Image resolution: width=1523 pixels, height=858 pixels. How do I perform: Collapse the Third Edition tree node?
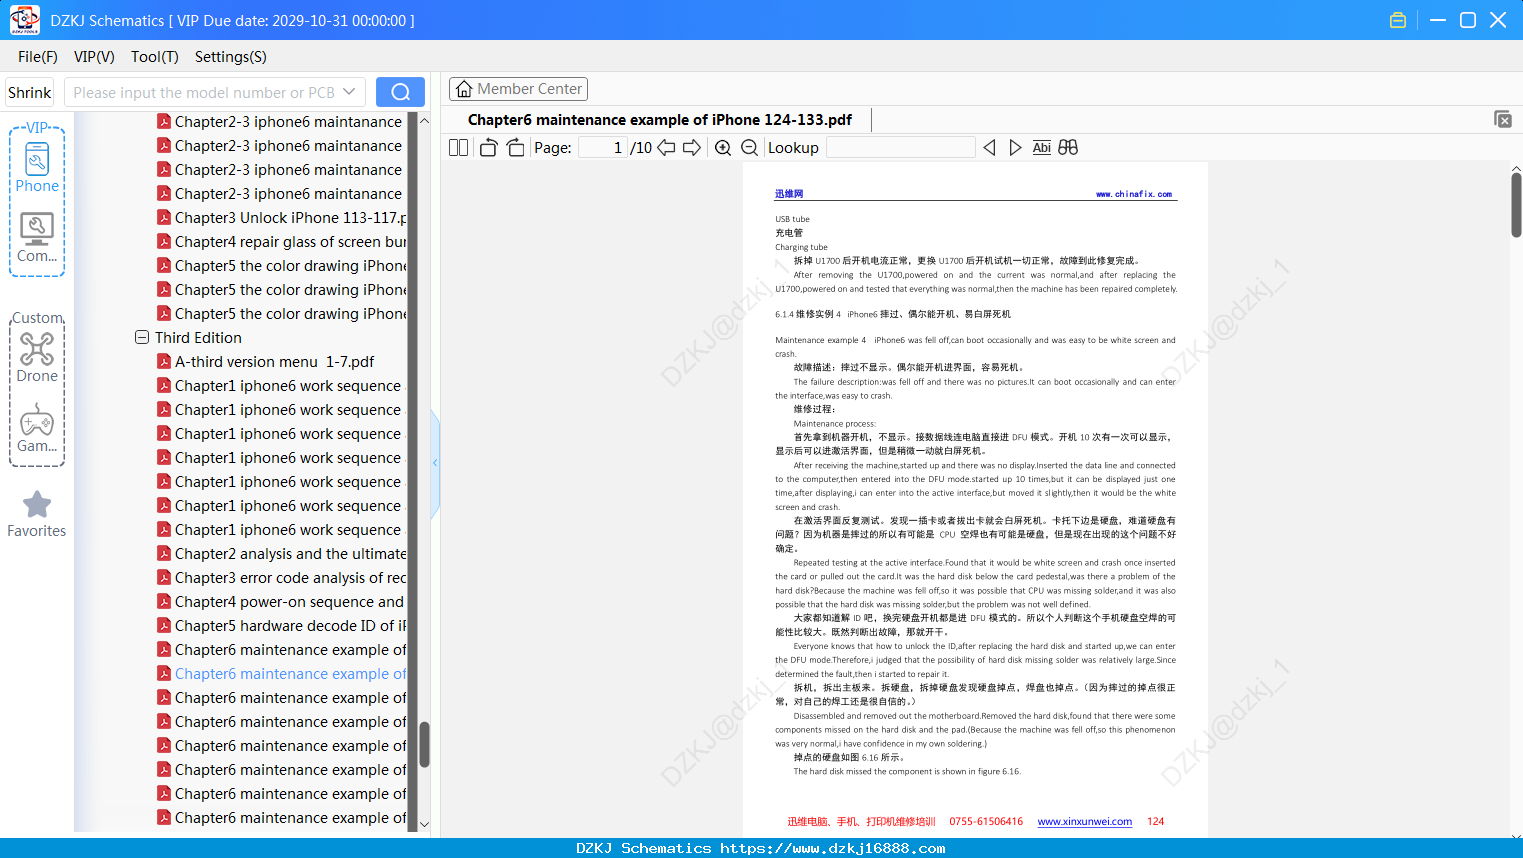(x=142, y=337)
